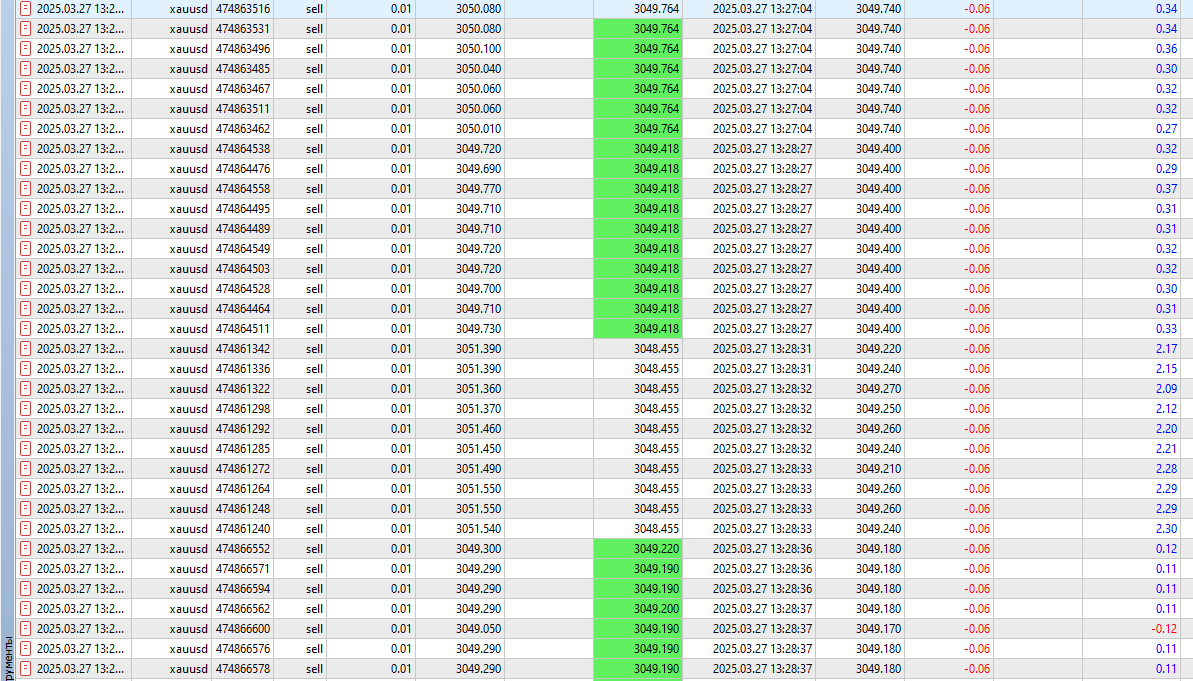Select the order icon on row 474861240
The height and width of the screenshot is (681, 1193).
click(25, 529)
